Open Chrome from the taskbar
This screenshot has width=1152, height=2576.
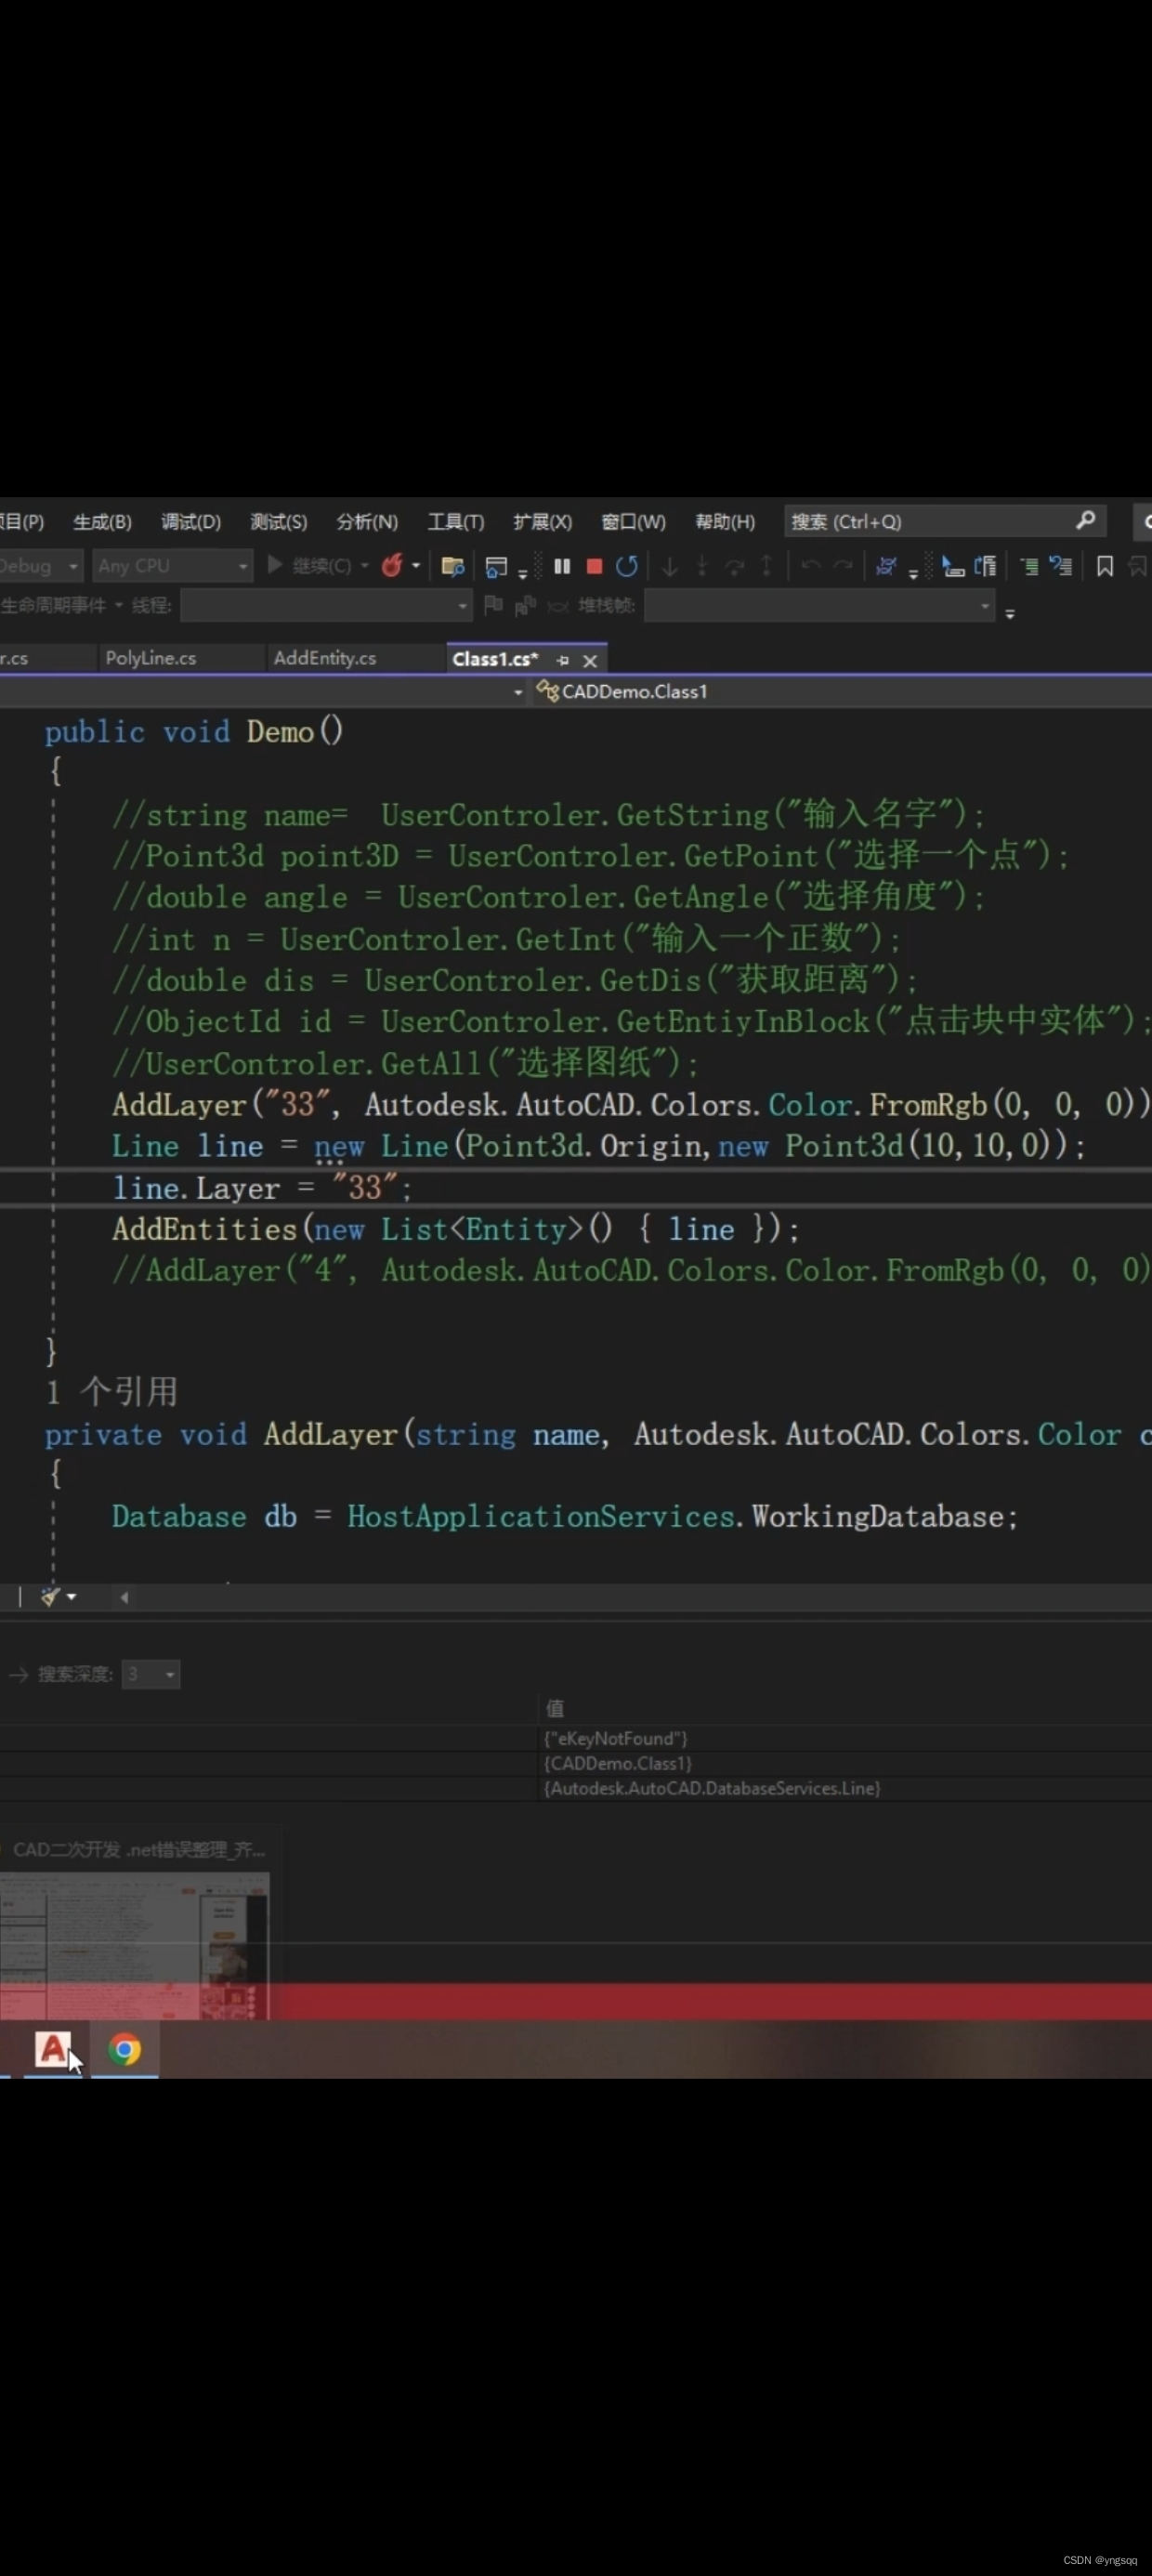click(x=125, y=2049)
